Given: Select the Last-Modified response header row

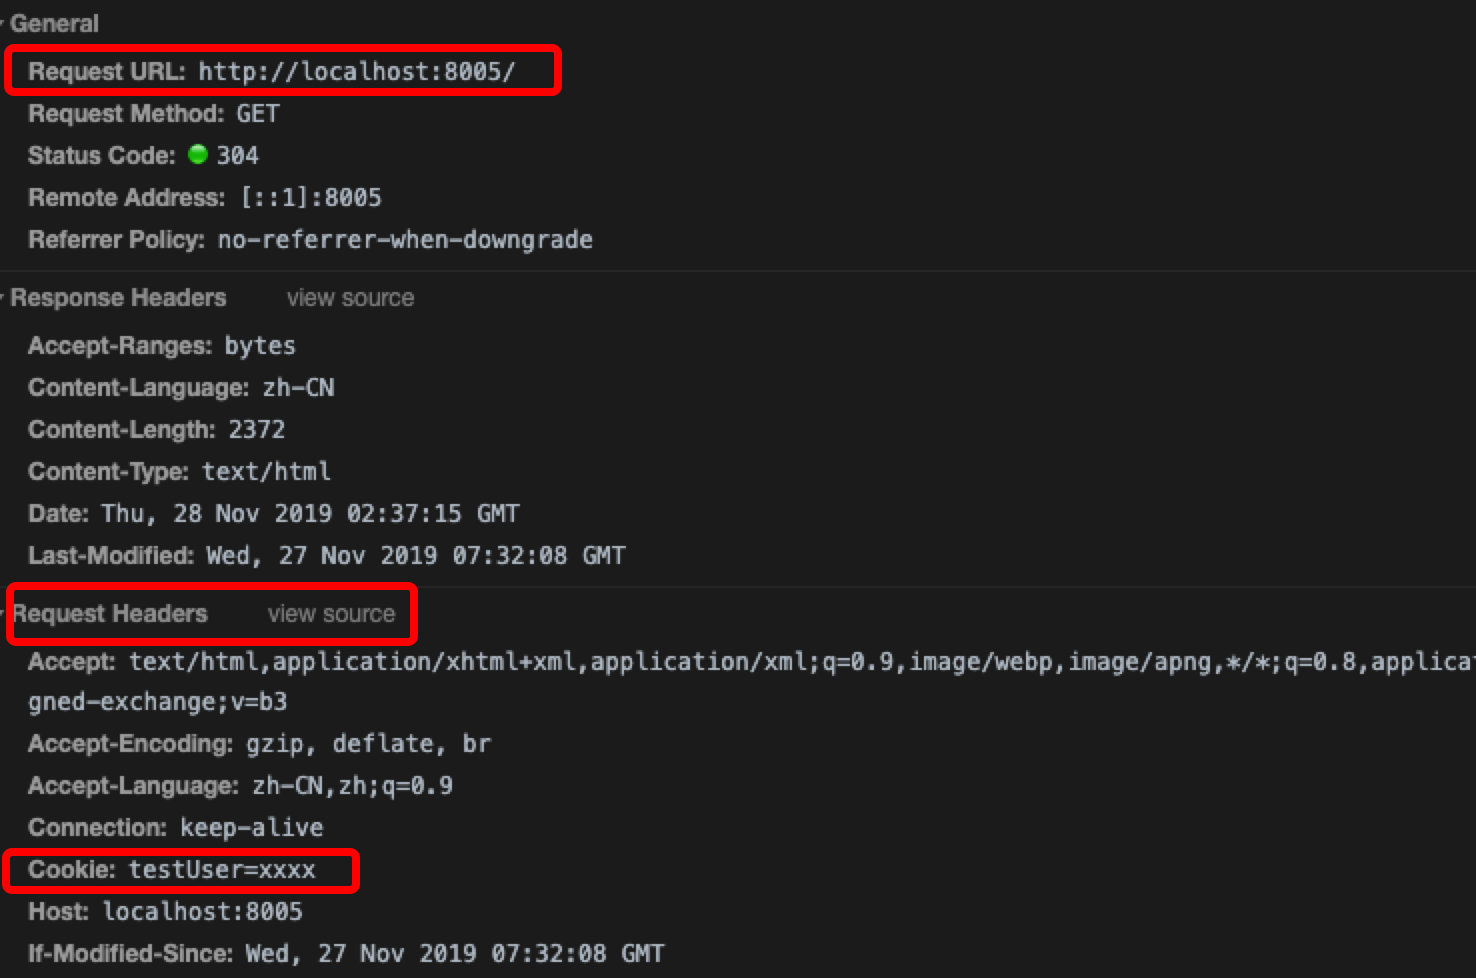Looking at the screenshot, I should [x=326, y=556].
